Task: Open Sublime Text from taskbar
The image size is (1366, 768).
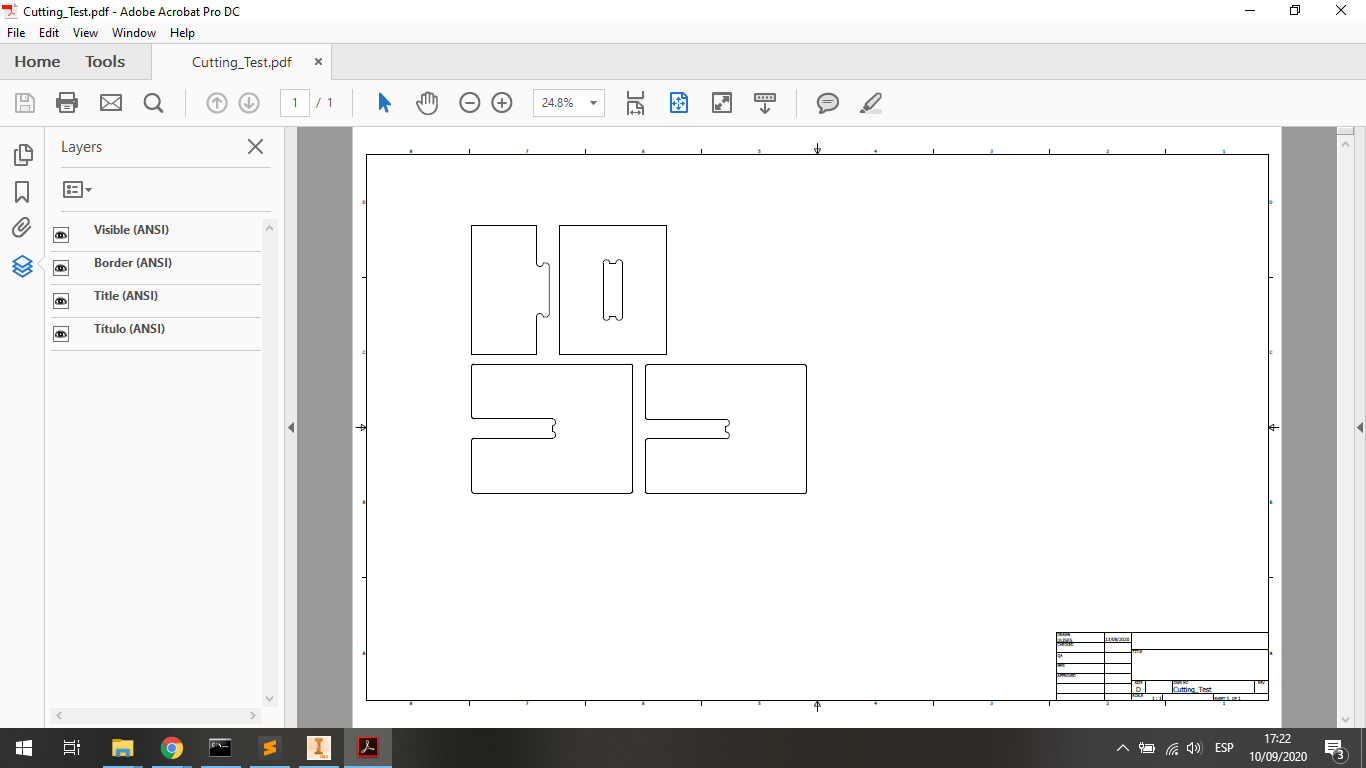Action: 269,748
